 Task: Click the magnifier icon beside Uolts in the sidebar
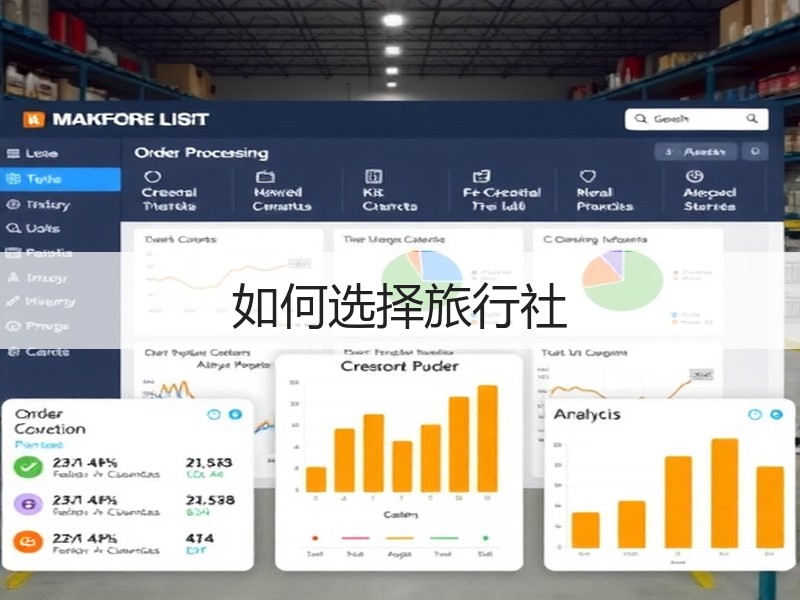coord(13,228)
